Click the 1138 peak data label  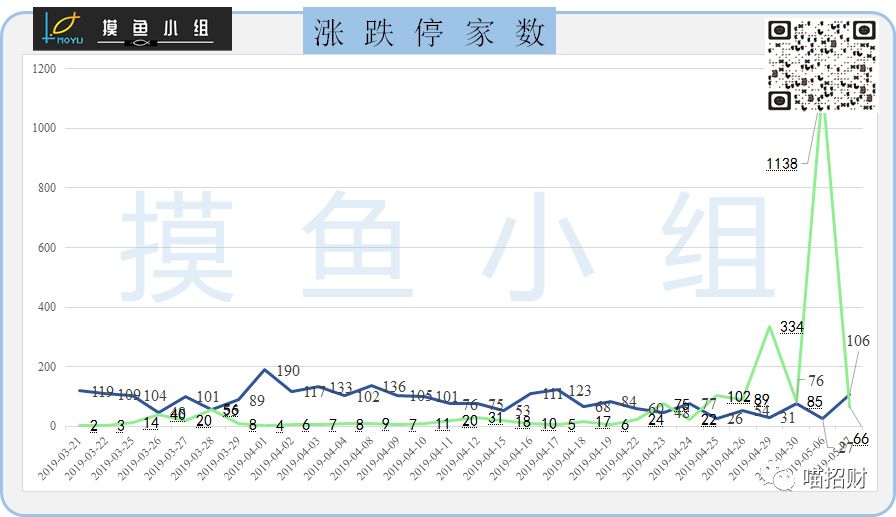coord(782,164)
